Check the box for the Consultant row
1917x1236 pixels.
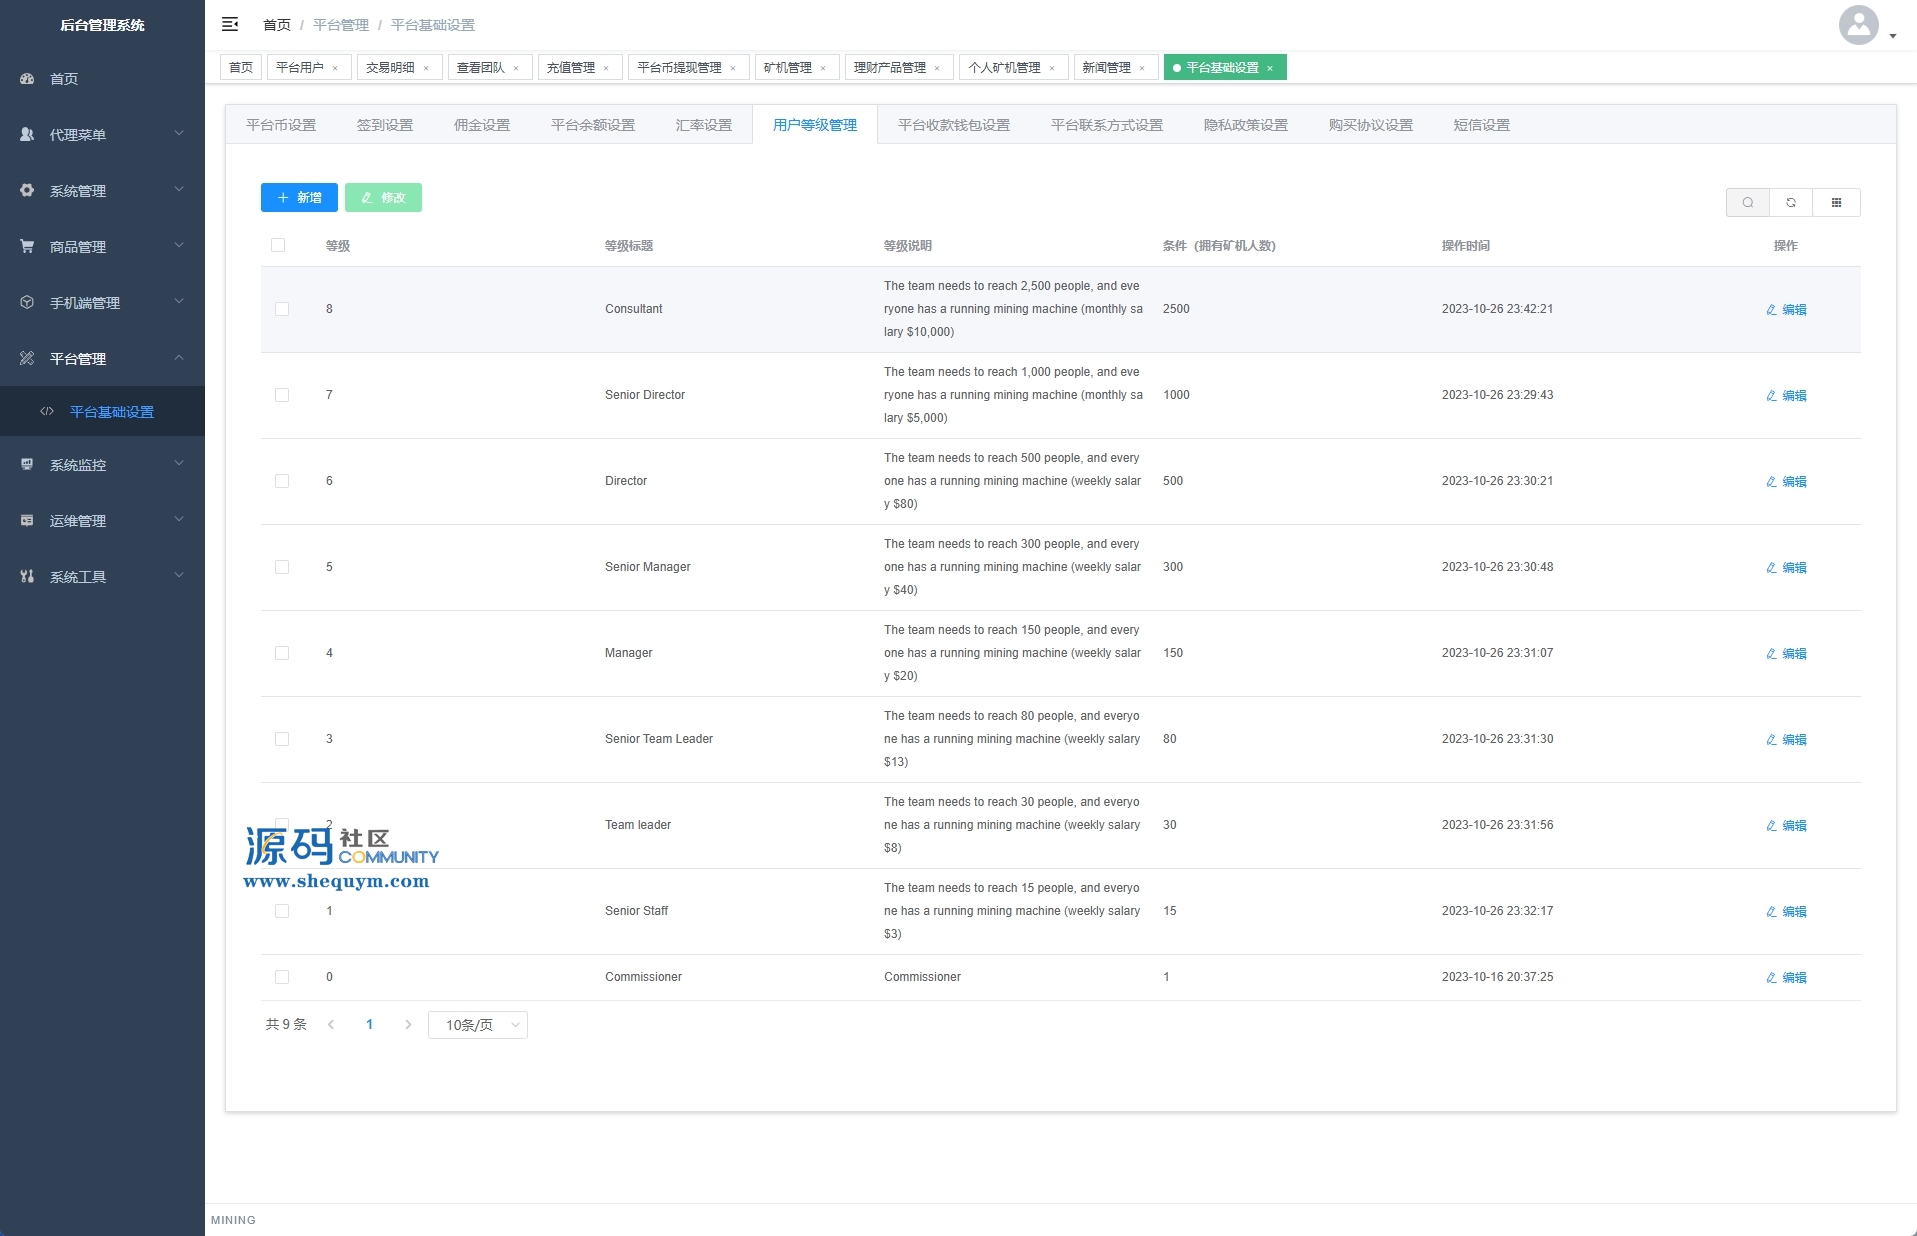pyautogui.click(x=282, y=309)
